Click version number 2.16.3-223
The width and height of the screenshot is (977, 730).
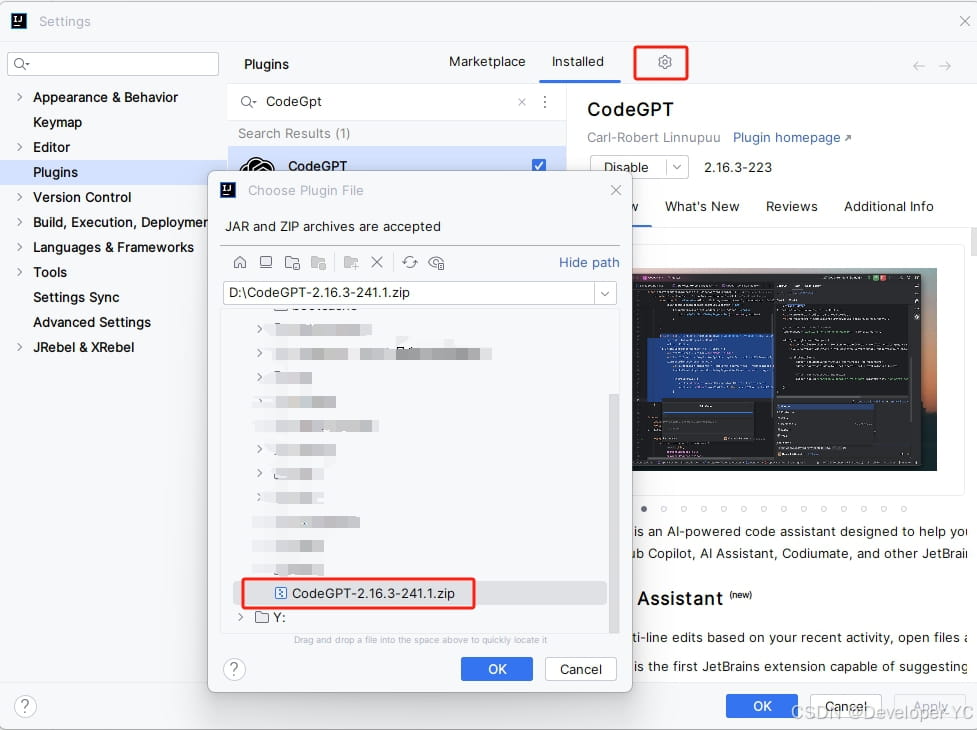(x=738, y=167)
